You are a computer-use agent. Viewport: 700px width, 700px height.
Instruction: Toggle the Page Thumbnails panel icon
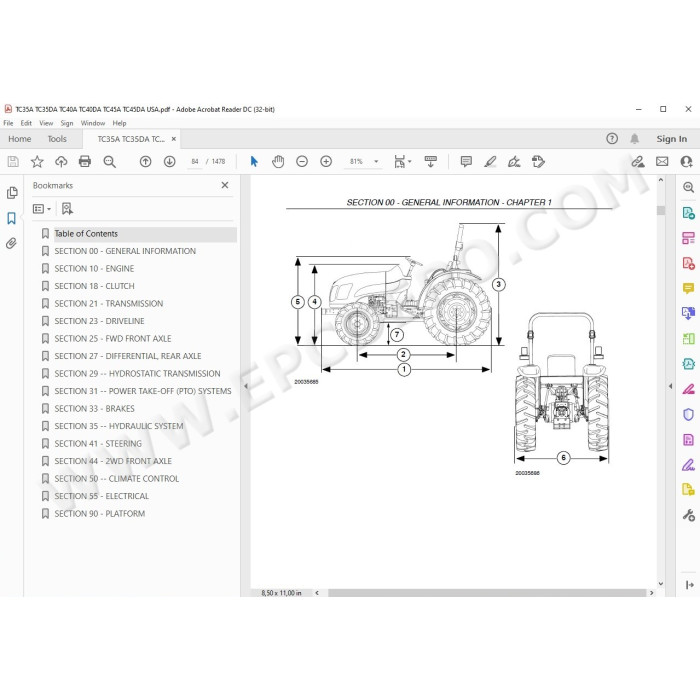12,192
